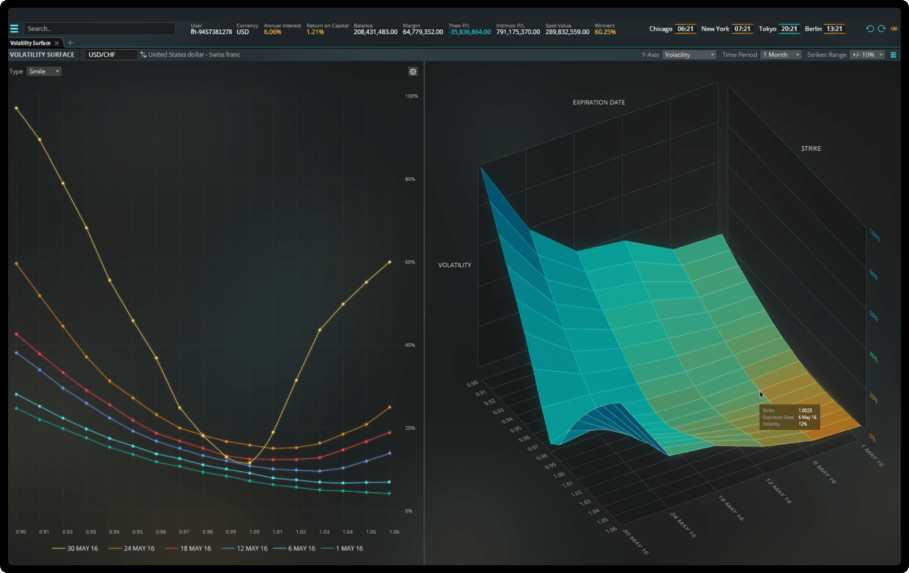909x573 pixels.
Task: Click the USD/CHF currency pair field
Action: [x=110, y=55]
